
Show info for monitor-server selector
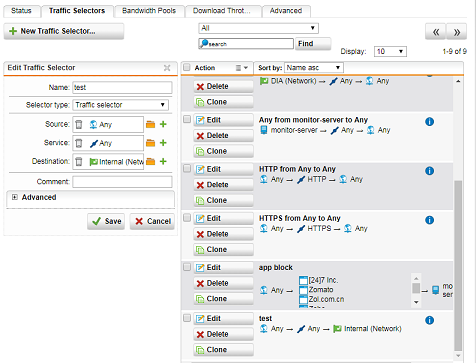coord(430,122)
